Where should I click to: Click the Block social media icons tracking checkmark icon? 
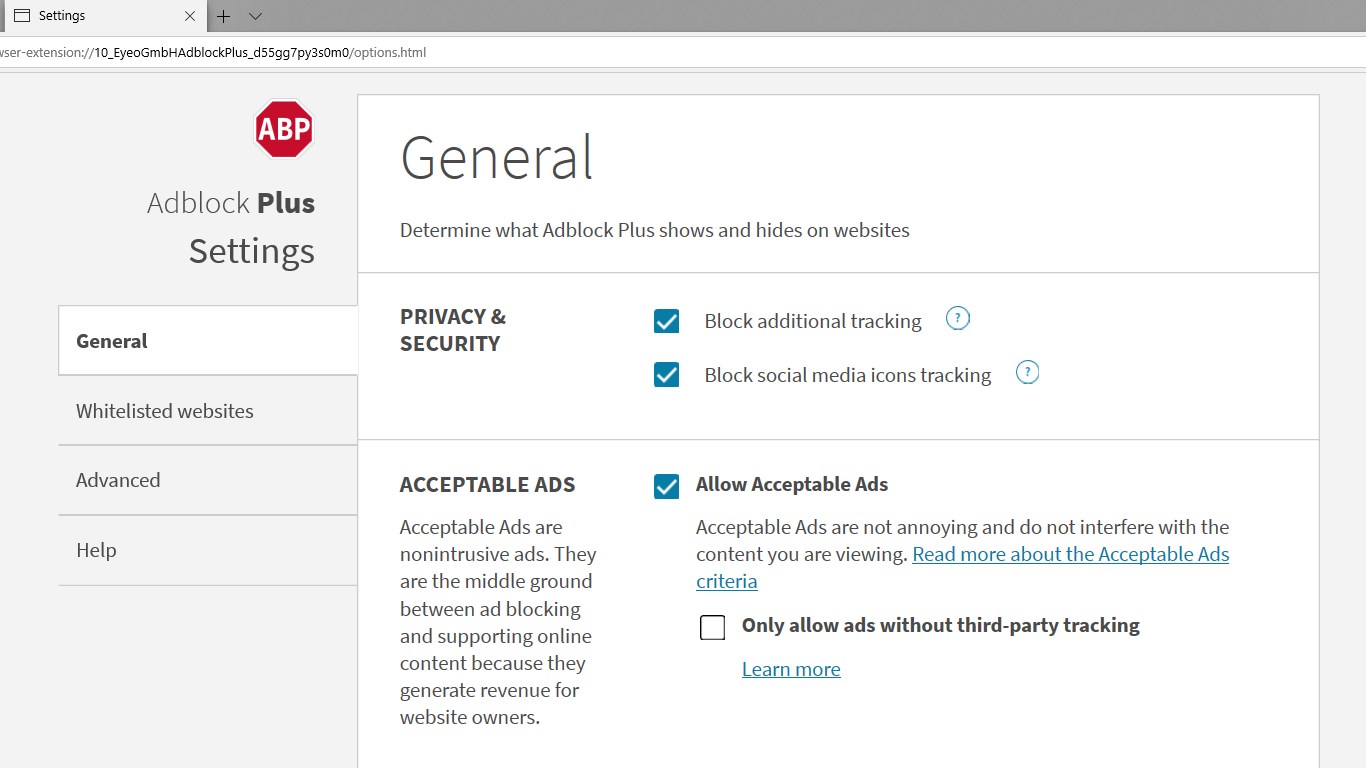(666, 374)
